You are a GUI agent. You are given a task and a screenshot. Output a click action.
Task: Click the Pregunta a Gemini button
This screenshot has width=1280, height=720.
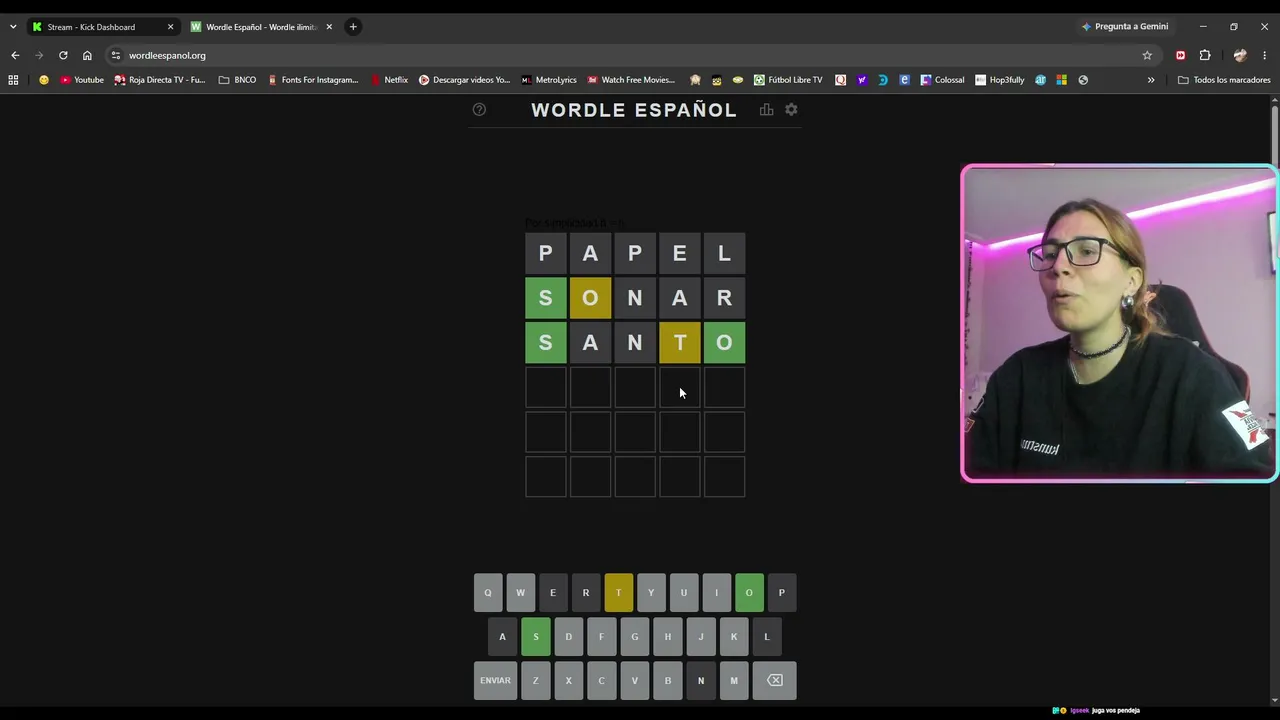(1124, 27)
